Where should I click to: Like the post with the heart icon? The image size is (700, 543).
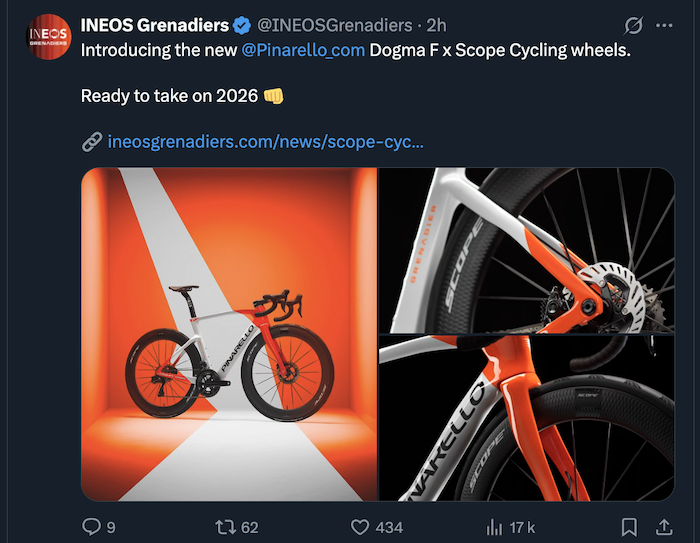pyautogui.click(x=362, y=526)
